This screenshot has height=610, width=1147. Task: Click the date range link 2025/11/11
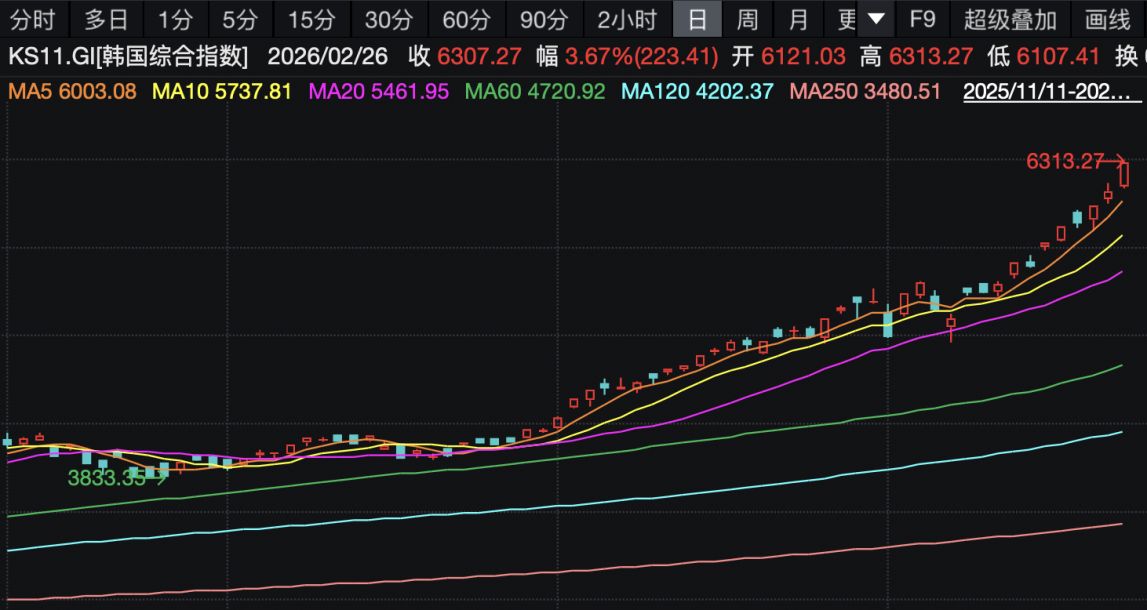1046,92
